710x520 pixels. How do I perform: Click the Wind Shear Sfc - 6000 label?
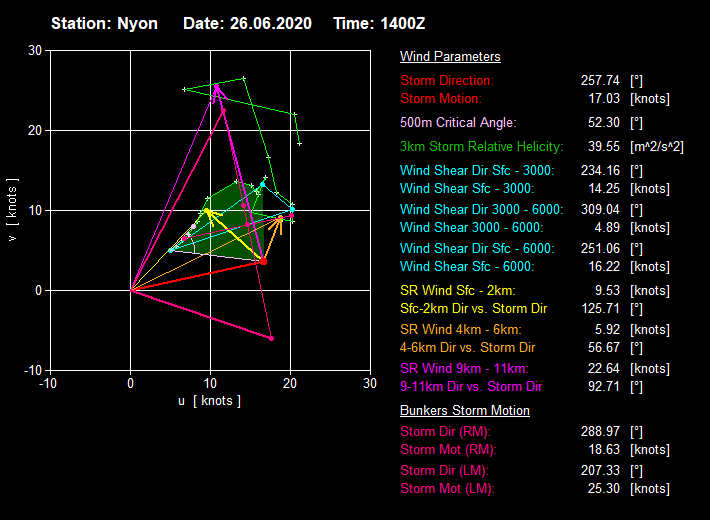click(467, 266)
